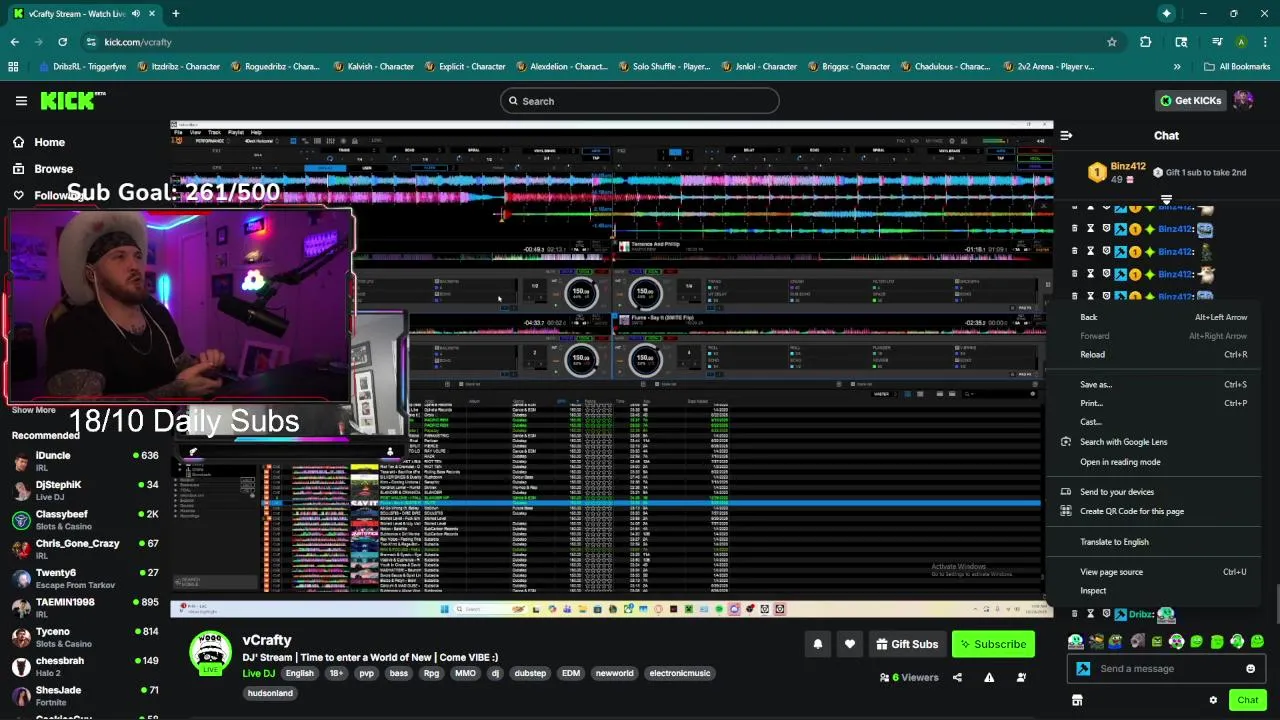Image resolution: width=1280 pixels, height=720 pixels.
Task: Report the stream with warning icon
Action: (x=989, y=677)
